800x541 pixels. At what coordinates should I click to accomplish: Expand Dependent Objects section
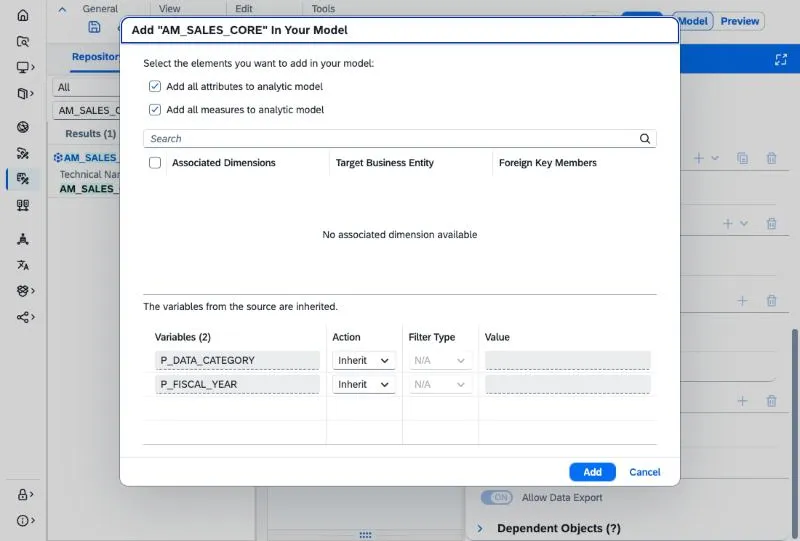[480, 528]
